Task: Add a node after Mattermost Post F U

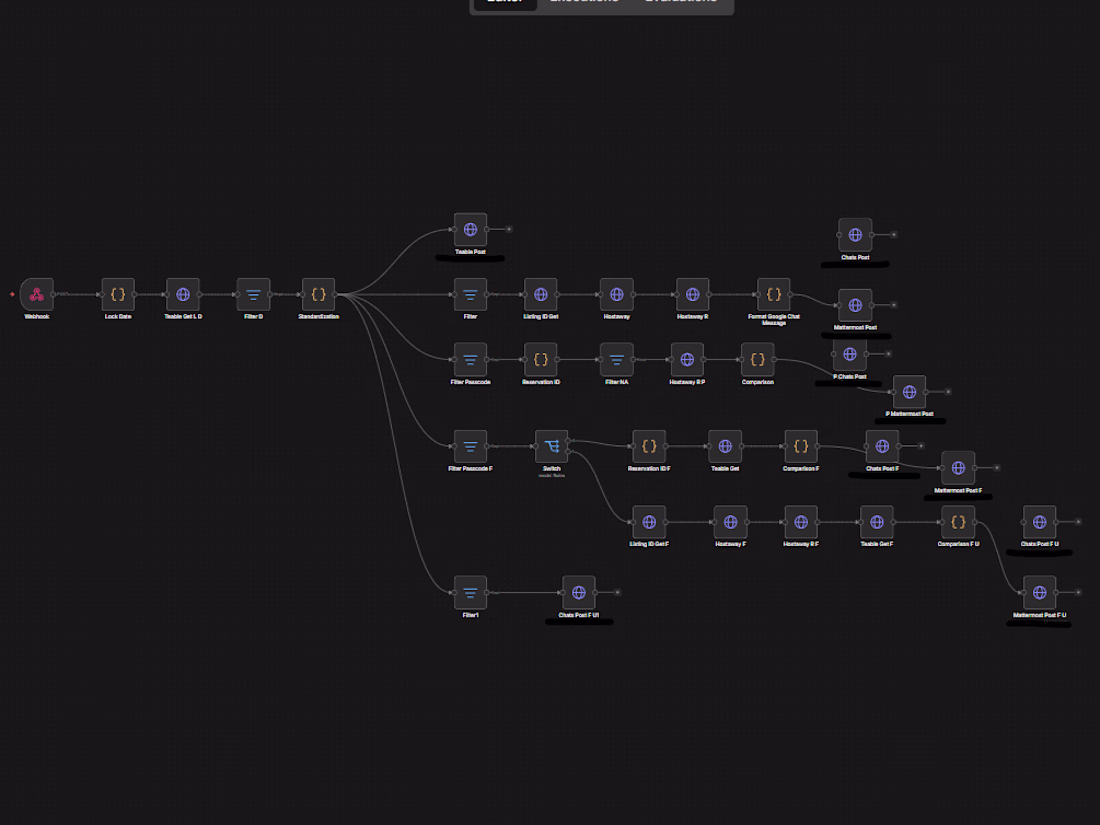Action: (1078, 593)
